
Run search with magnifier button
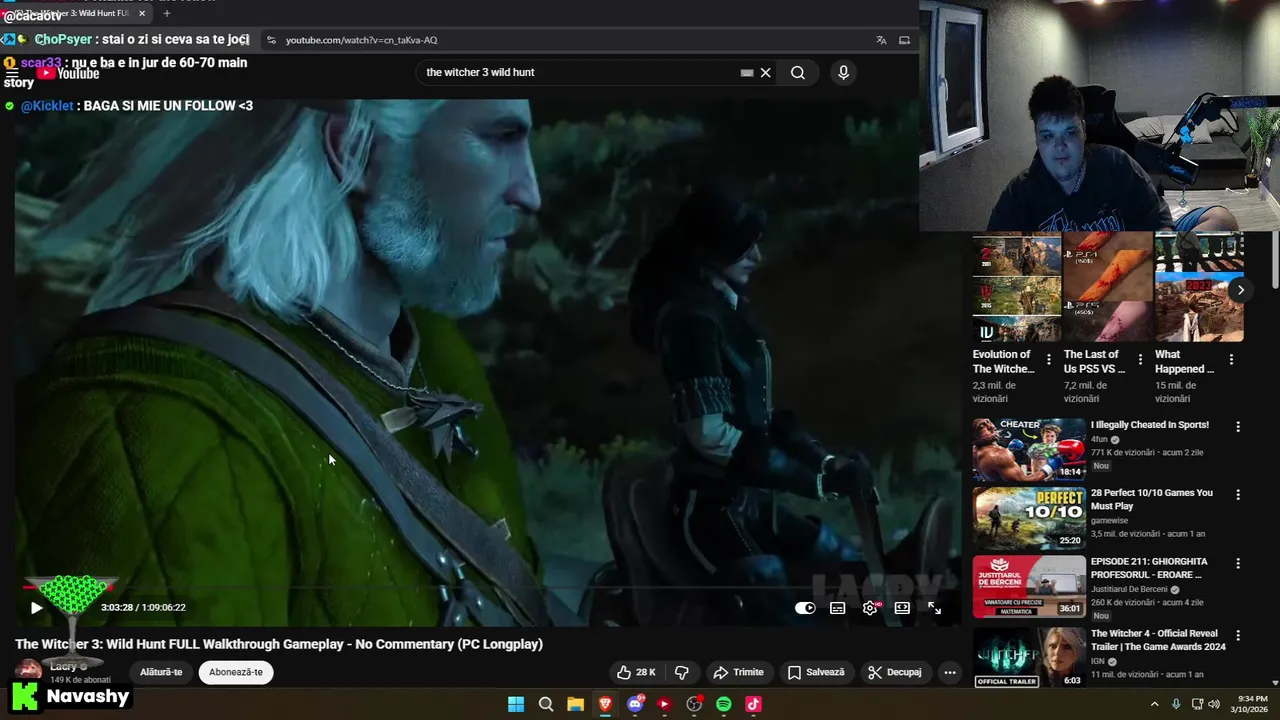coord(798,72)
